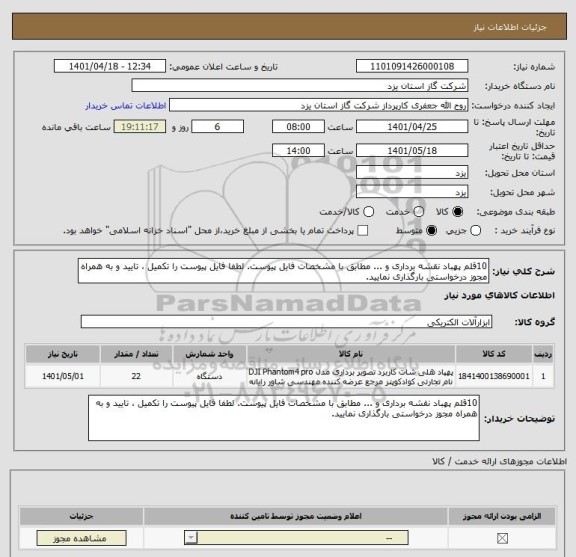Choose متوسط purchase process type
Image resolution: width=576 pixels, height=557 pixels.
click(431, 231)
